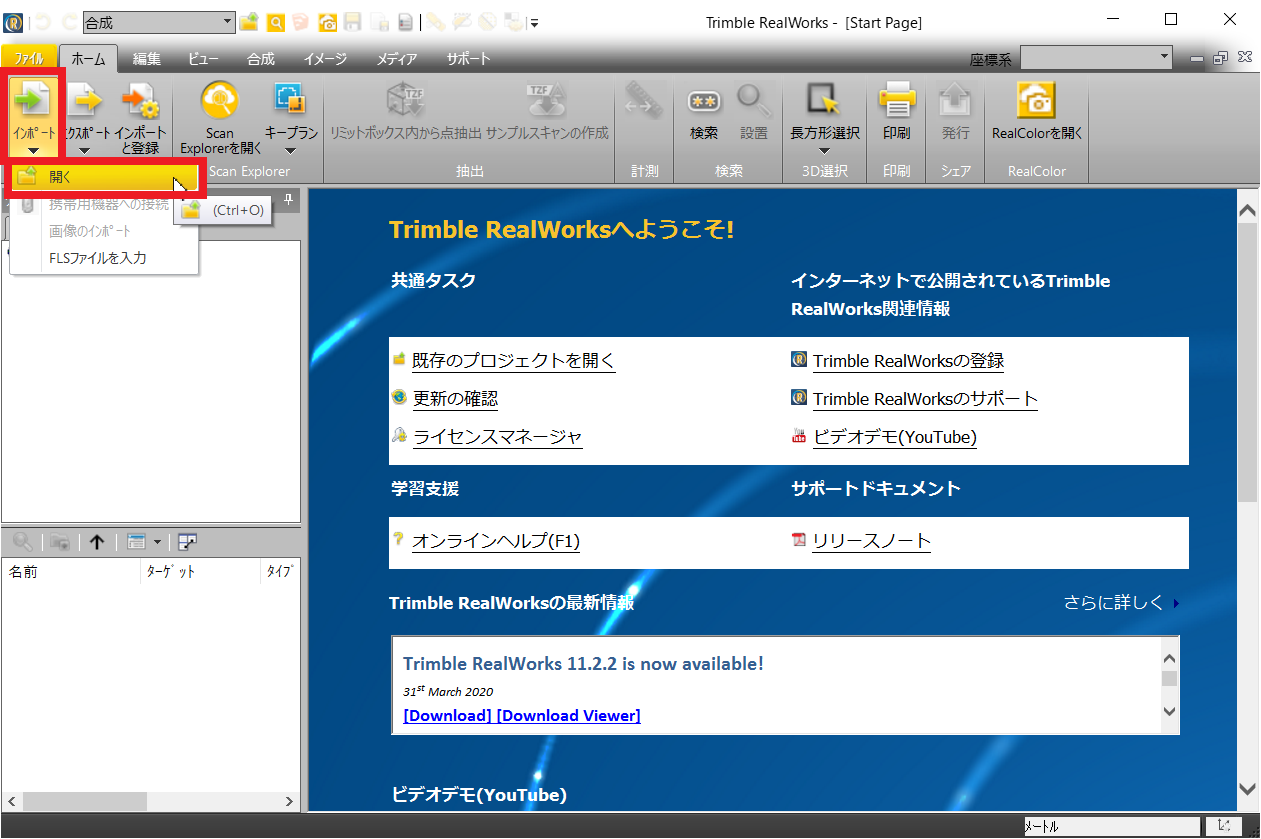Toggle the pin on the left panel header

pyautogui.click(x=289, y=200)
